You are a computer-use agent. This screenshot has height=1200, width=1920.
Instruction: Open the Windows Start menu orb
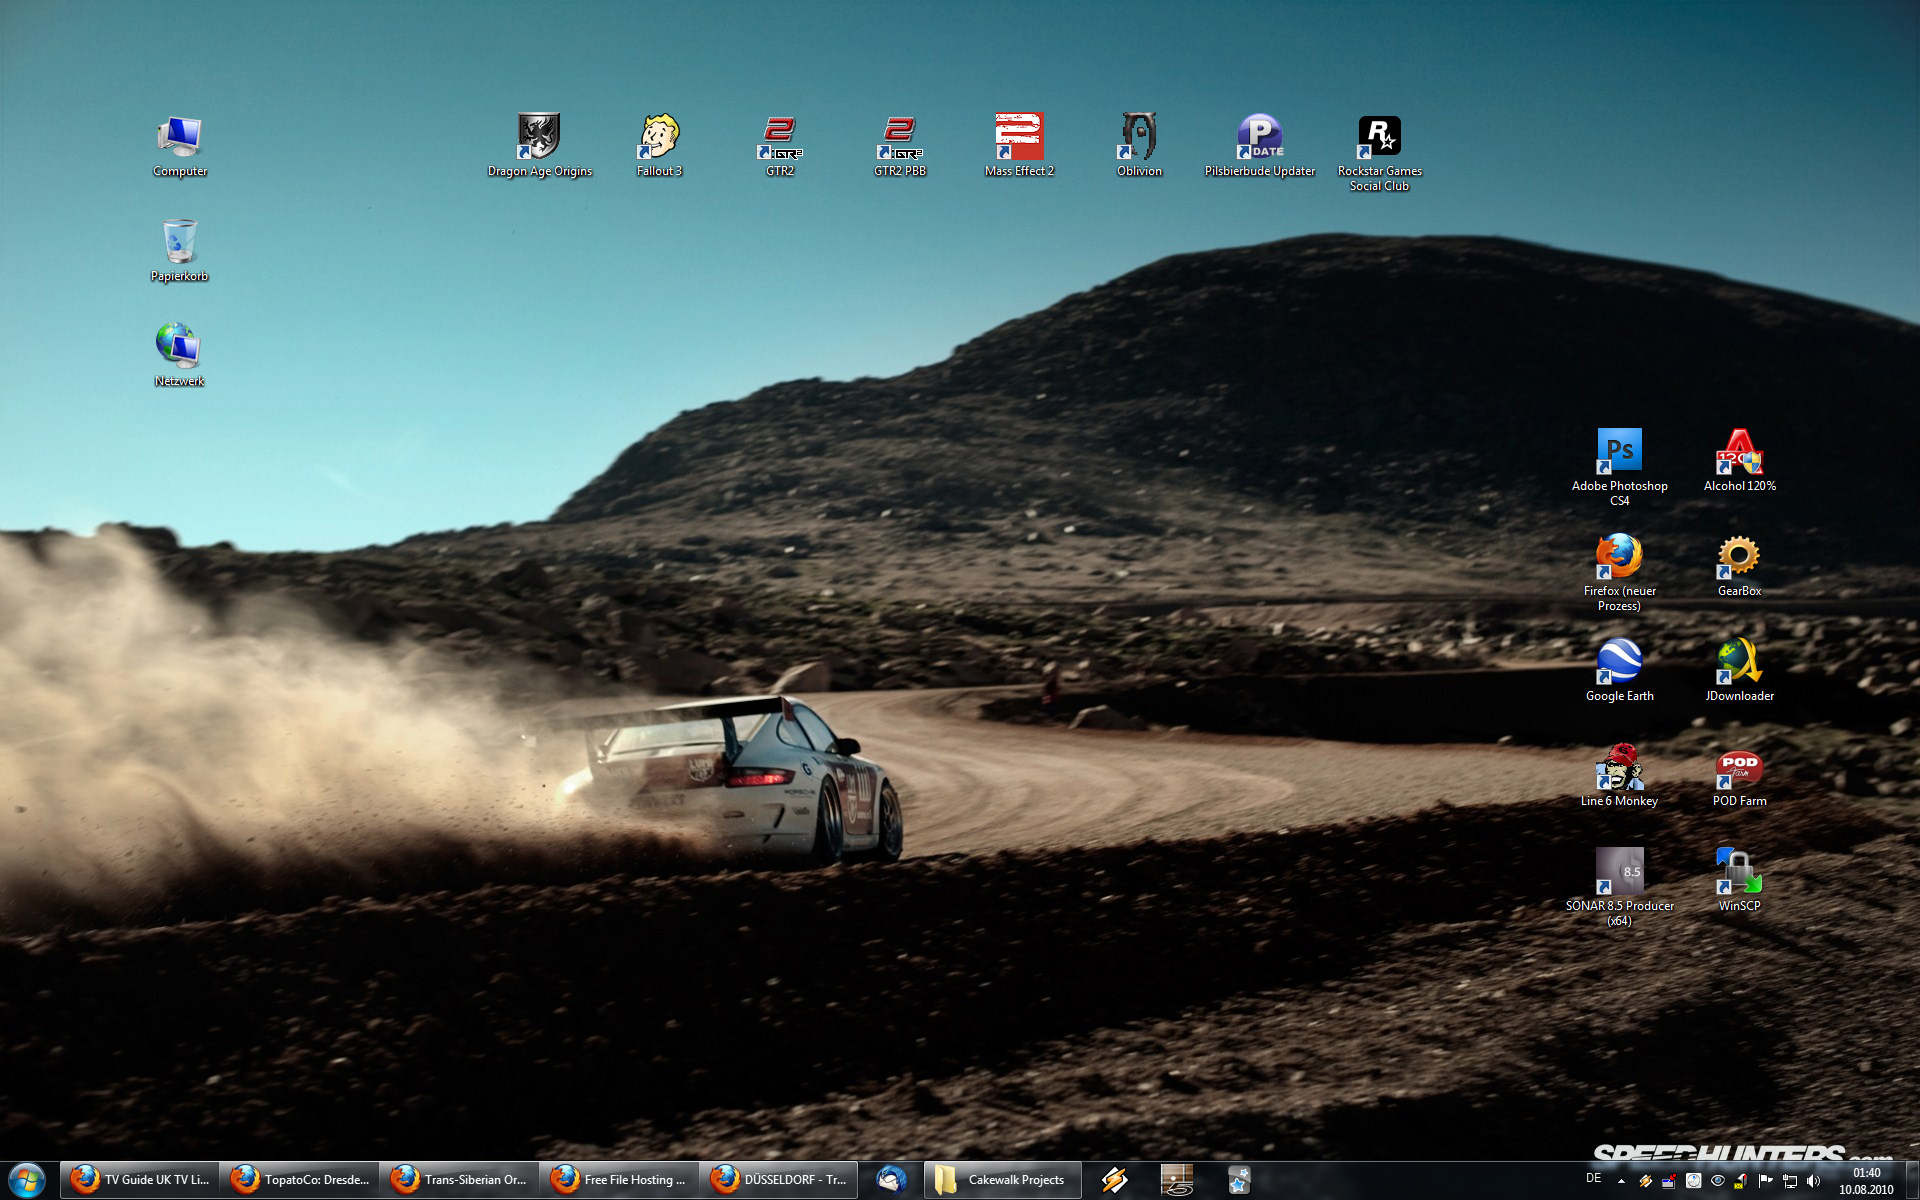pyautogui.click(x=27, y=1180)
